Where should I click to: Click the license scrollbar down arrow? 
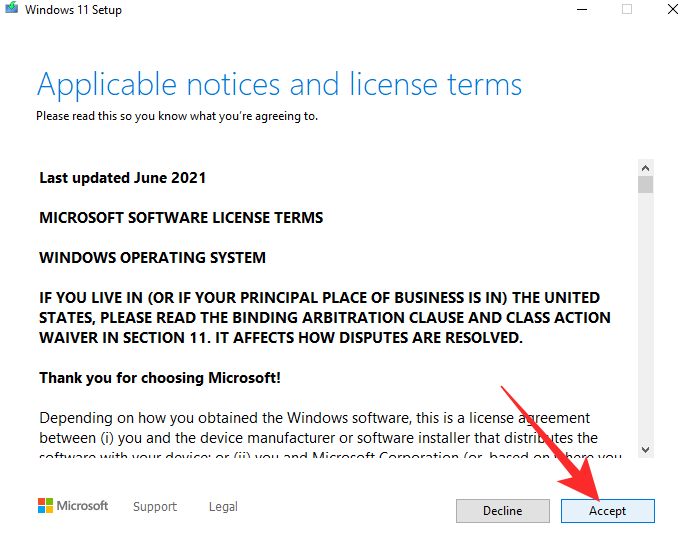[645, 450]
